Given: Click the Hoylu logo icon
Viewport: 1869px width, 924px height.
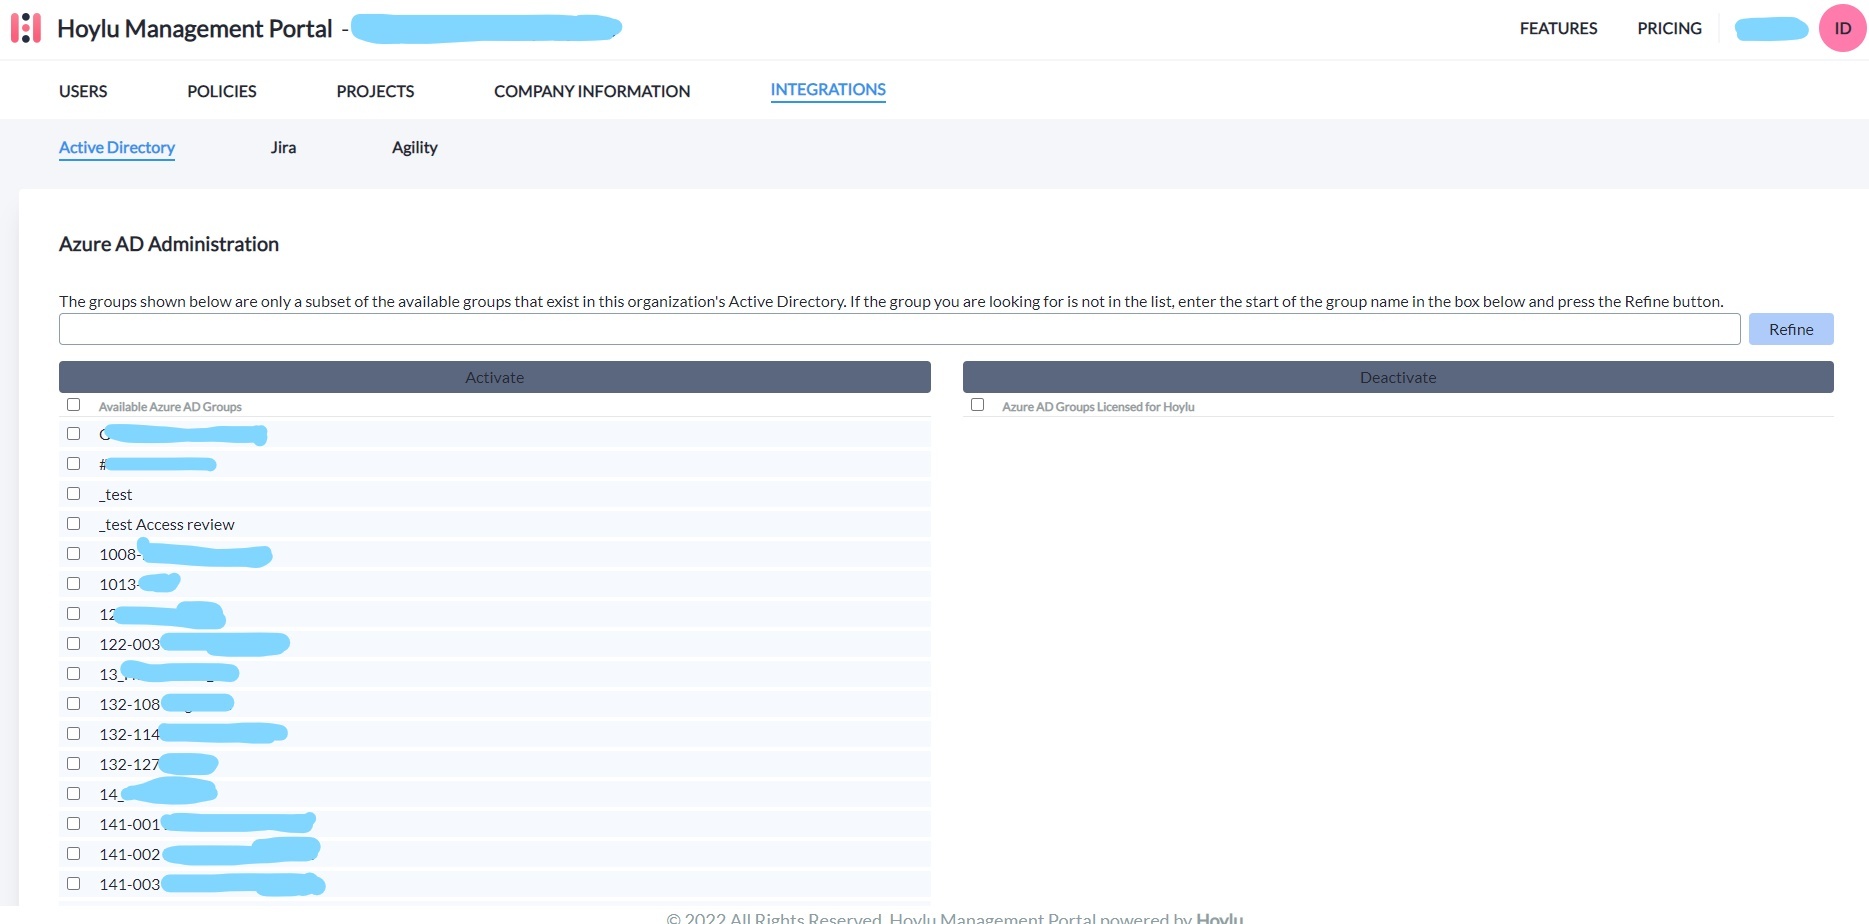Looking at the screenshot, I should pyautogui.click(x=26, y=28).
